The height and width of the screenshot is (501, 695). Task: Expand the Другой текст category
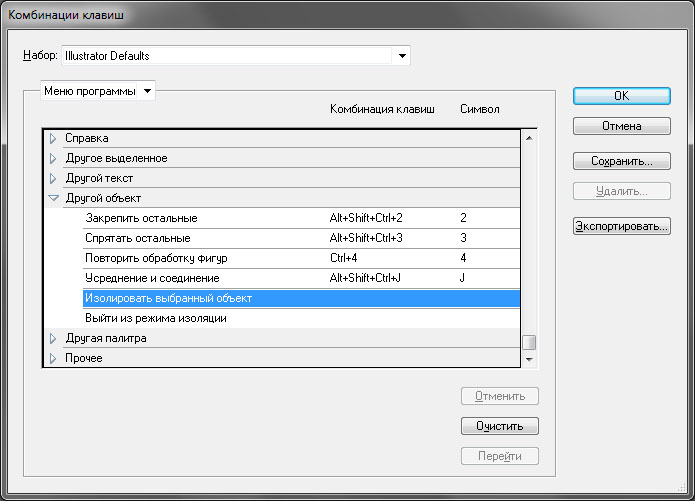(x=53, y=178)
